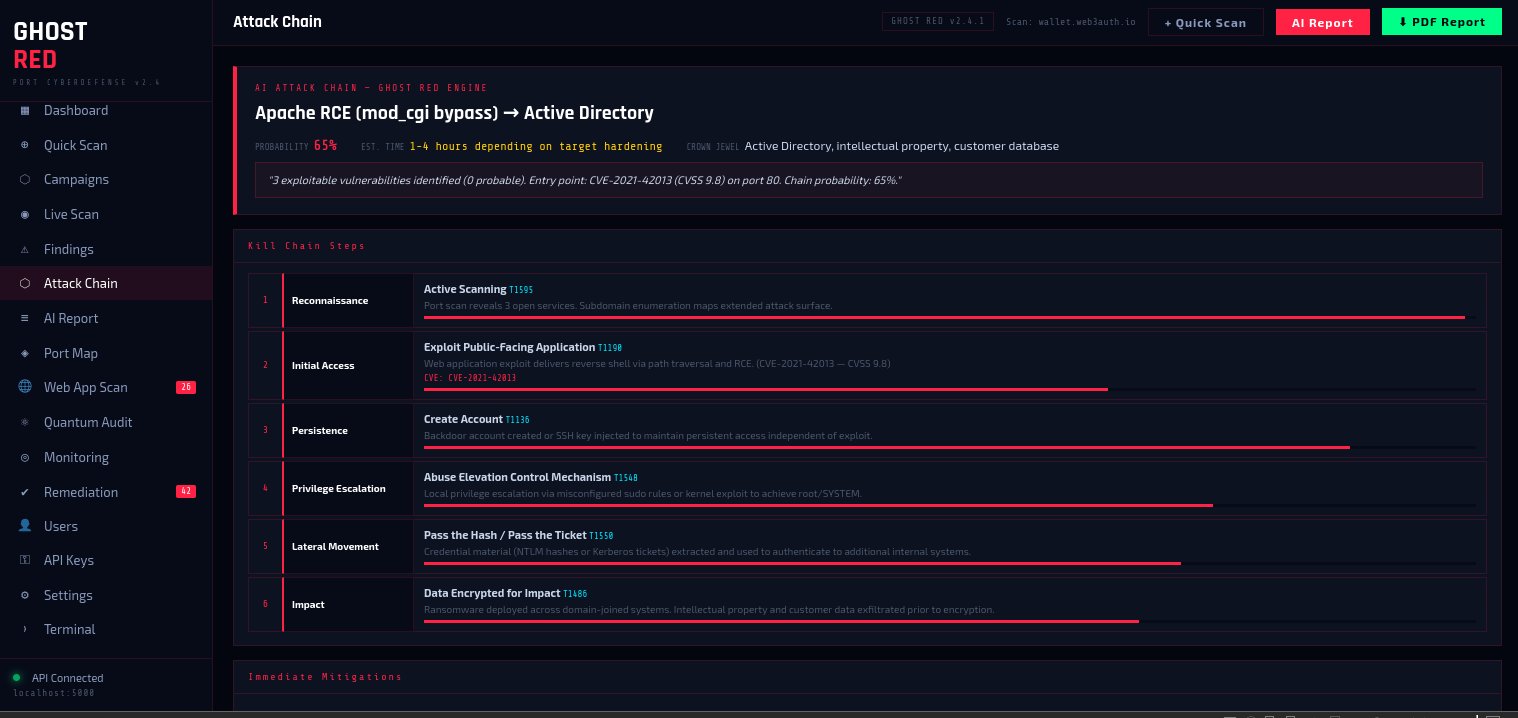This screenshot has height=718, width=1518.
Task: Click the Findings warning triangle icon
Action: pyautogui.click(x=25, y=249)
